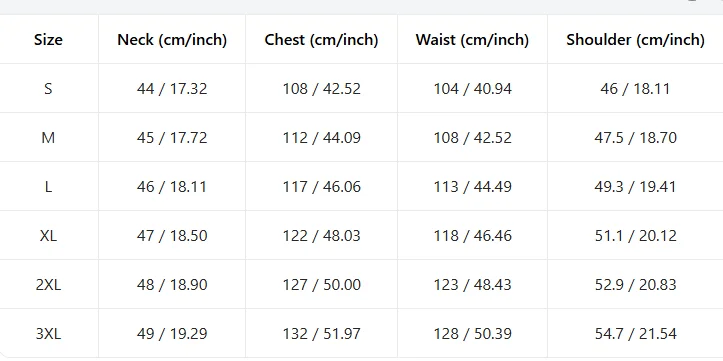Click the Chest (cm/inch) column header
Image resolution: width=723 pixels, height=361 pixels.
pos(321,40)
